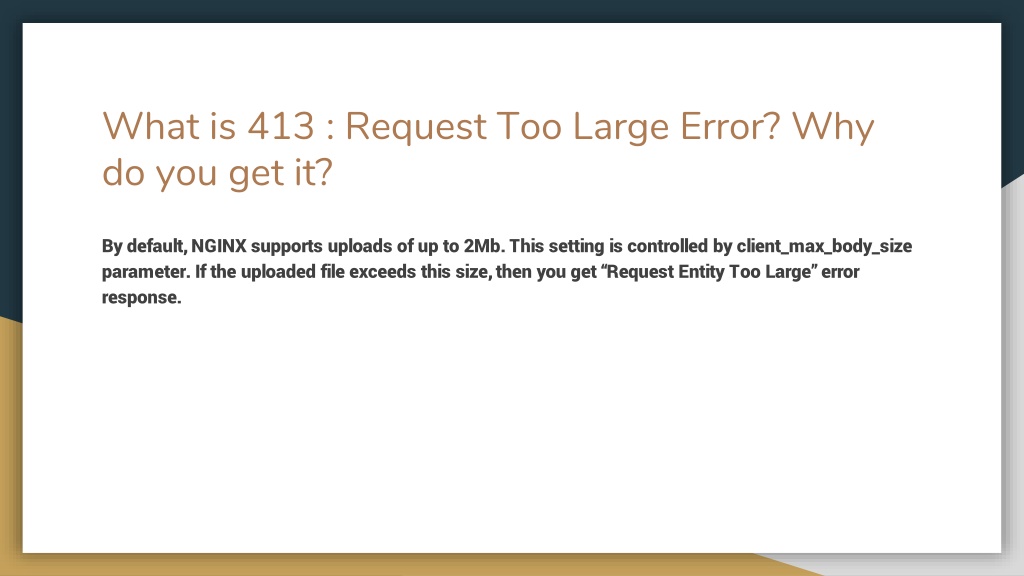Image resolution: width=1024 pixels, height=576 pixels.
Task: Click the word "Why" in the title
Action: [x=833, y=129]
